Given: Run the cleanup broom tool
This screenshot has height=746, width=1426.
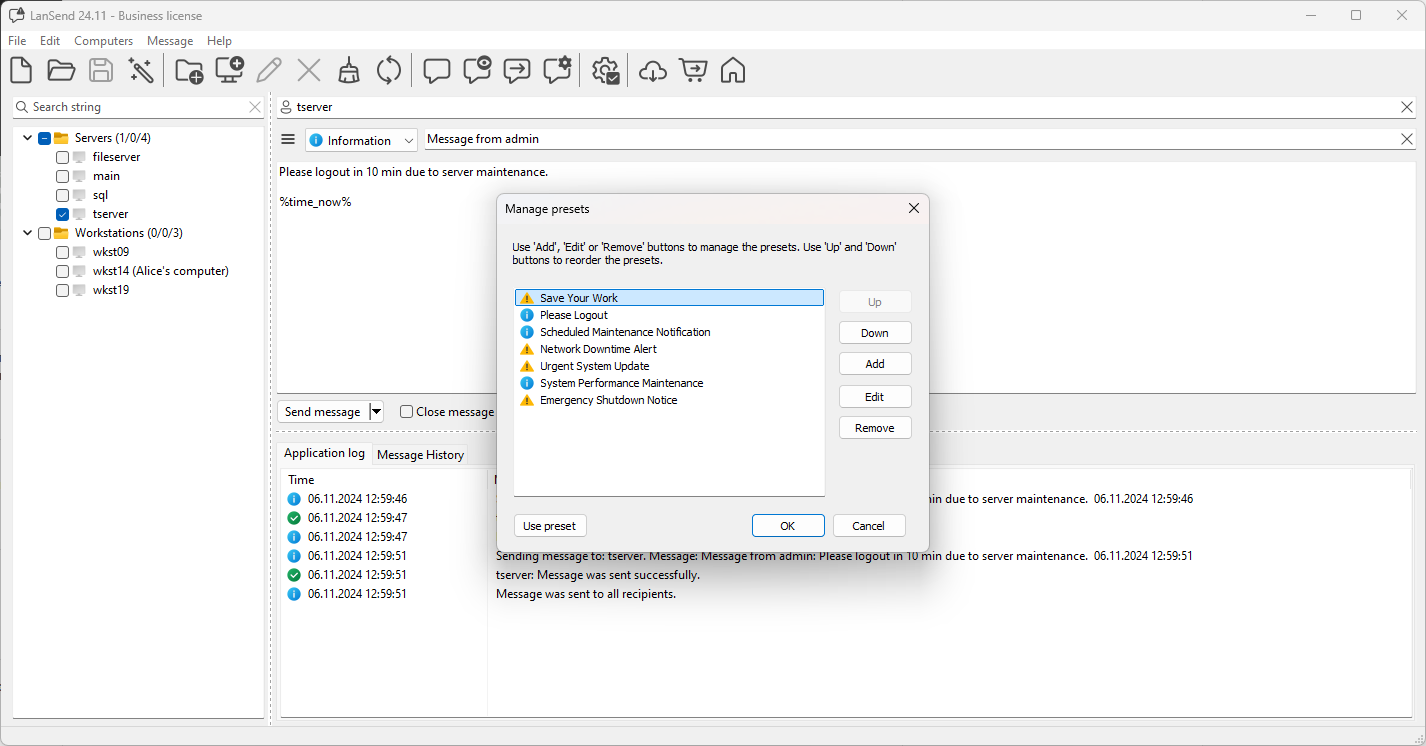Looking at the screenshot, I should (348, 70).
